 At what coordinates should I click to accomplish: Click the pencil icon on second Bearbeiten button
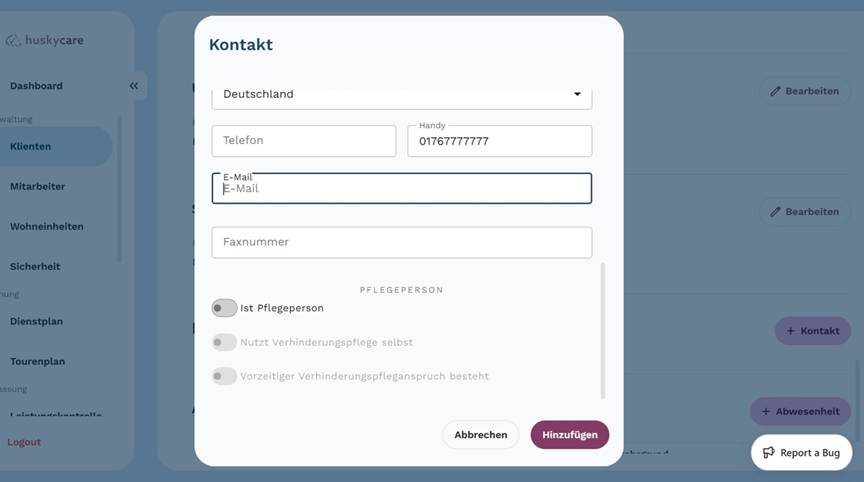pyautogui.click(x=775, y=212)
